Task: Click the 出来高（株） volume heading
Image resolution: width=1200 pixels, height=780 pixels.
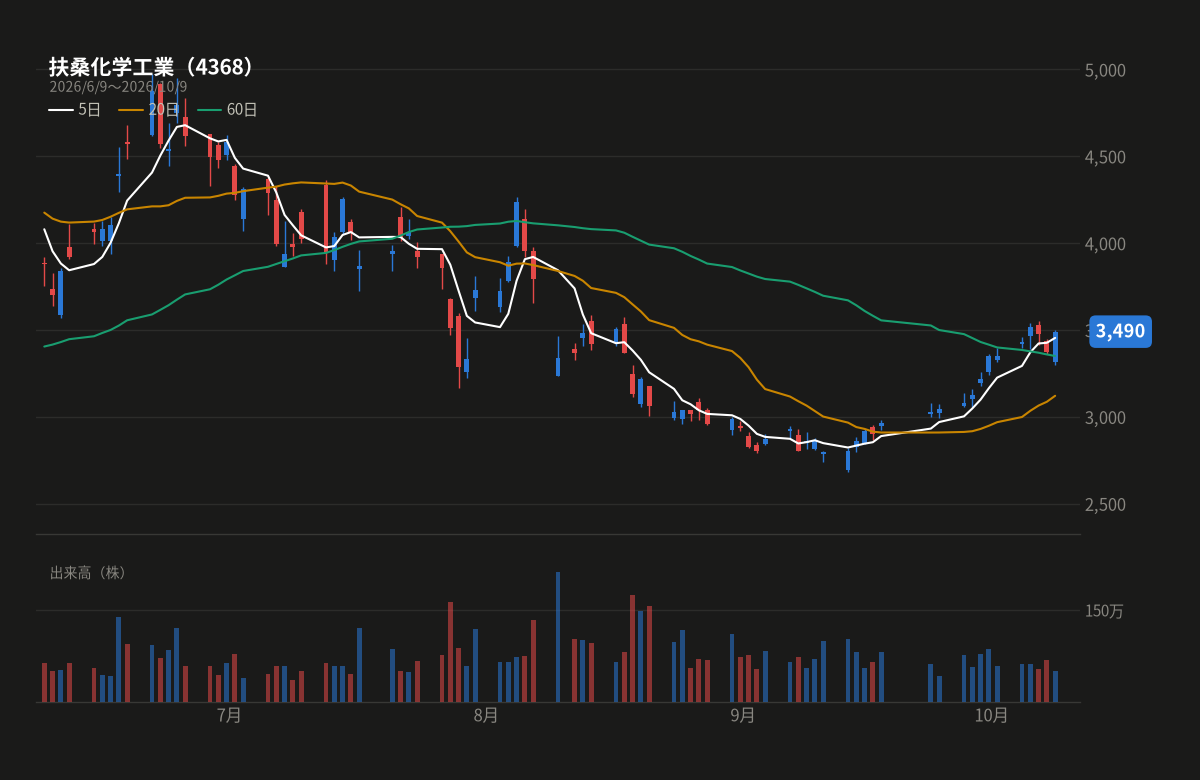Action: [x=90, y=573]
